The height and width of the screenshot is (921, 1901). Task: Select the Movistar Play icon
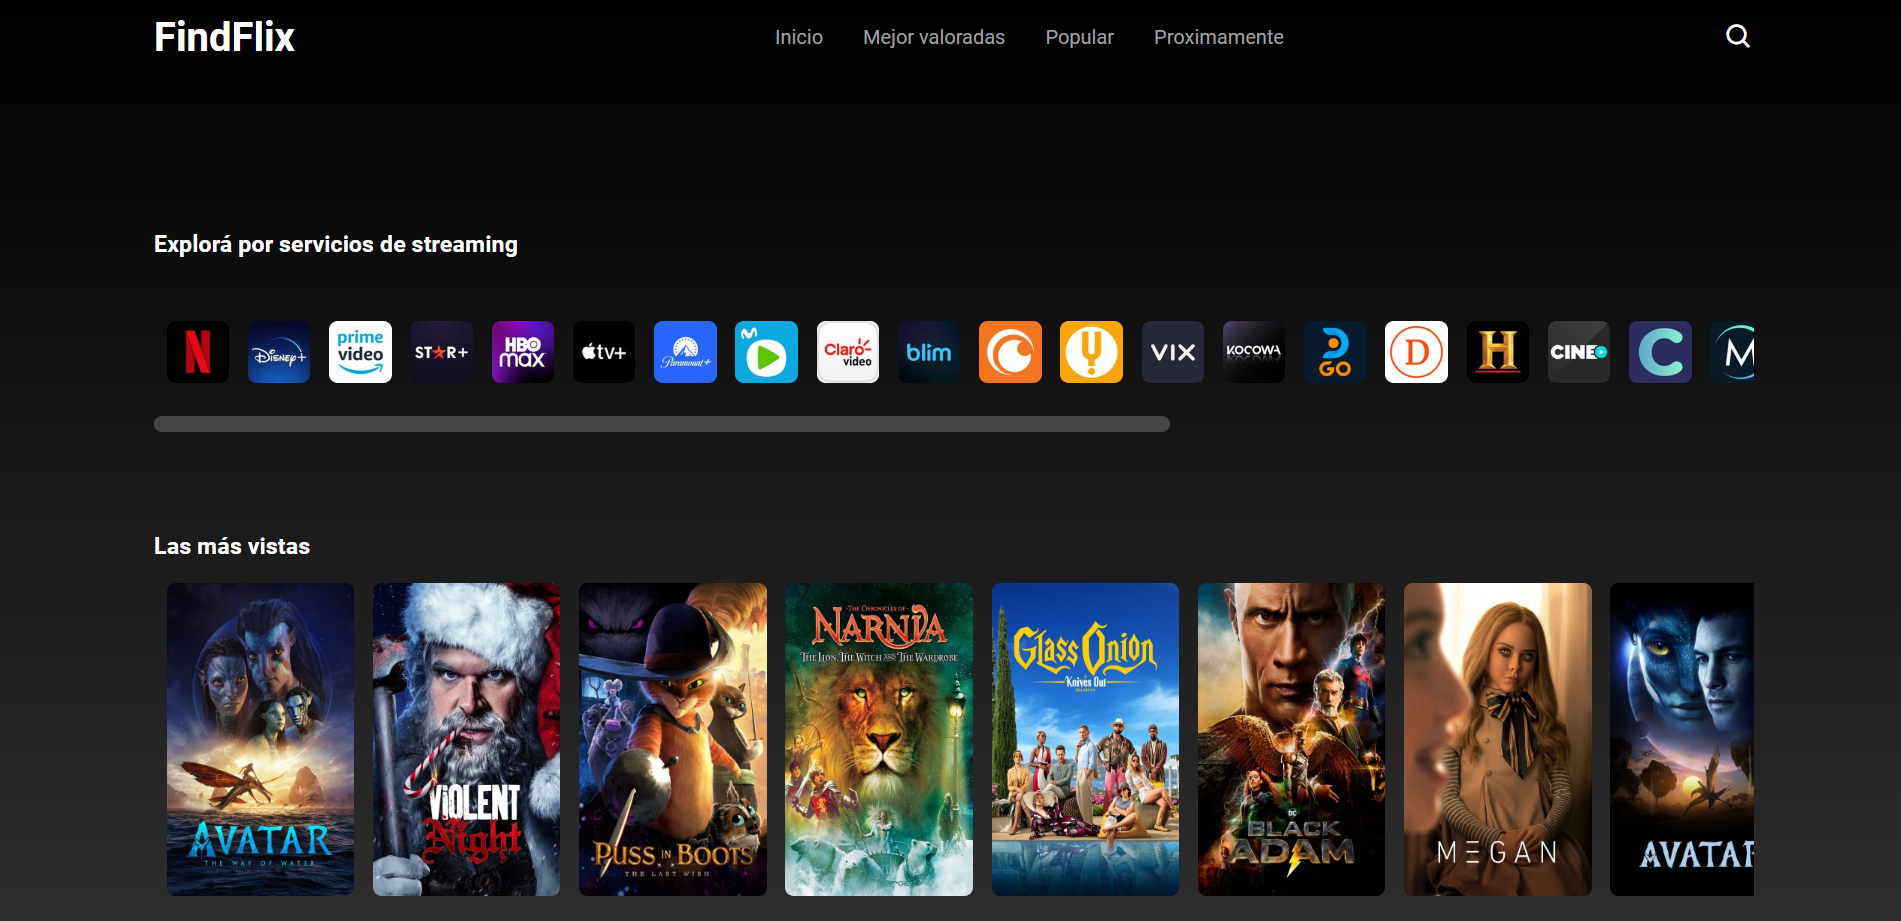[x=766, y=352]
